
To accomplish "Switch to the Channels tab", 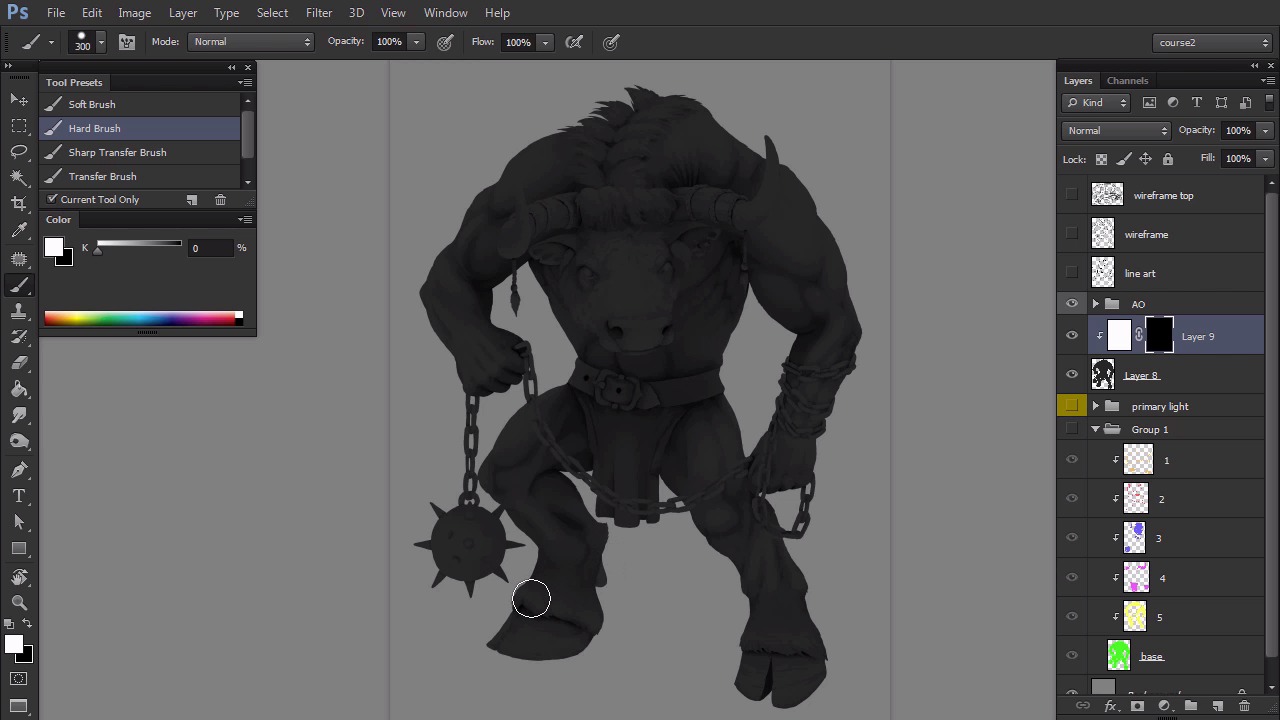I will 1127,81.
